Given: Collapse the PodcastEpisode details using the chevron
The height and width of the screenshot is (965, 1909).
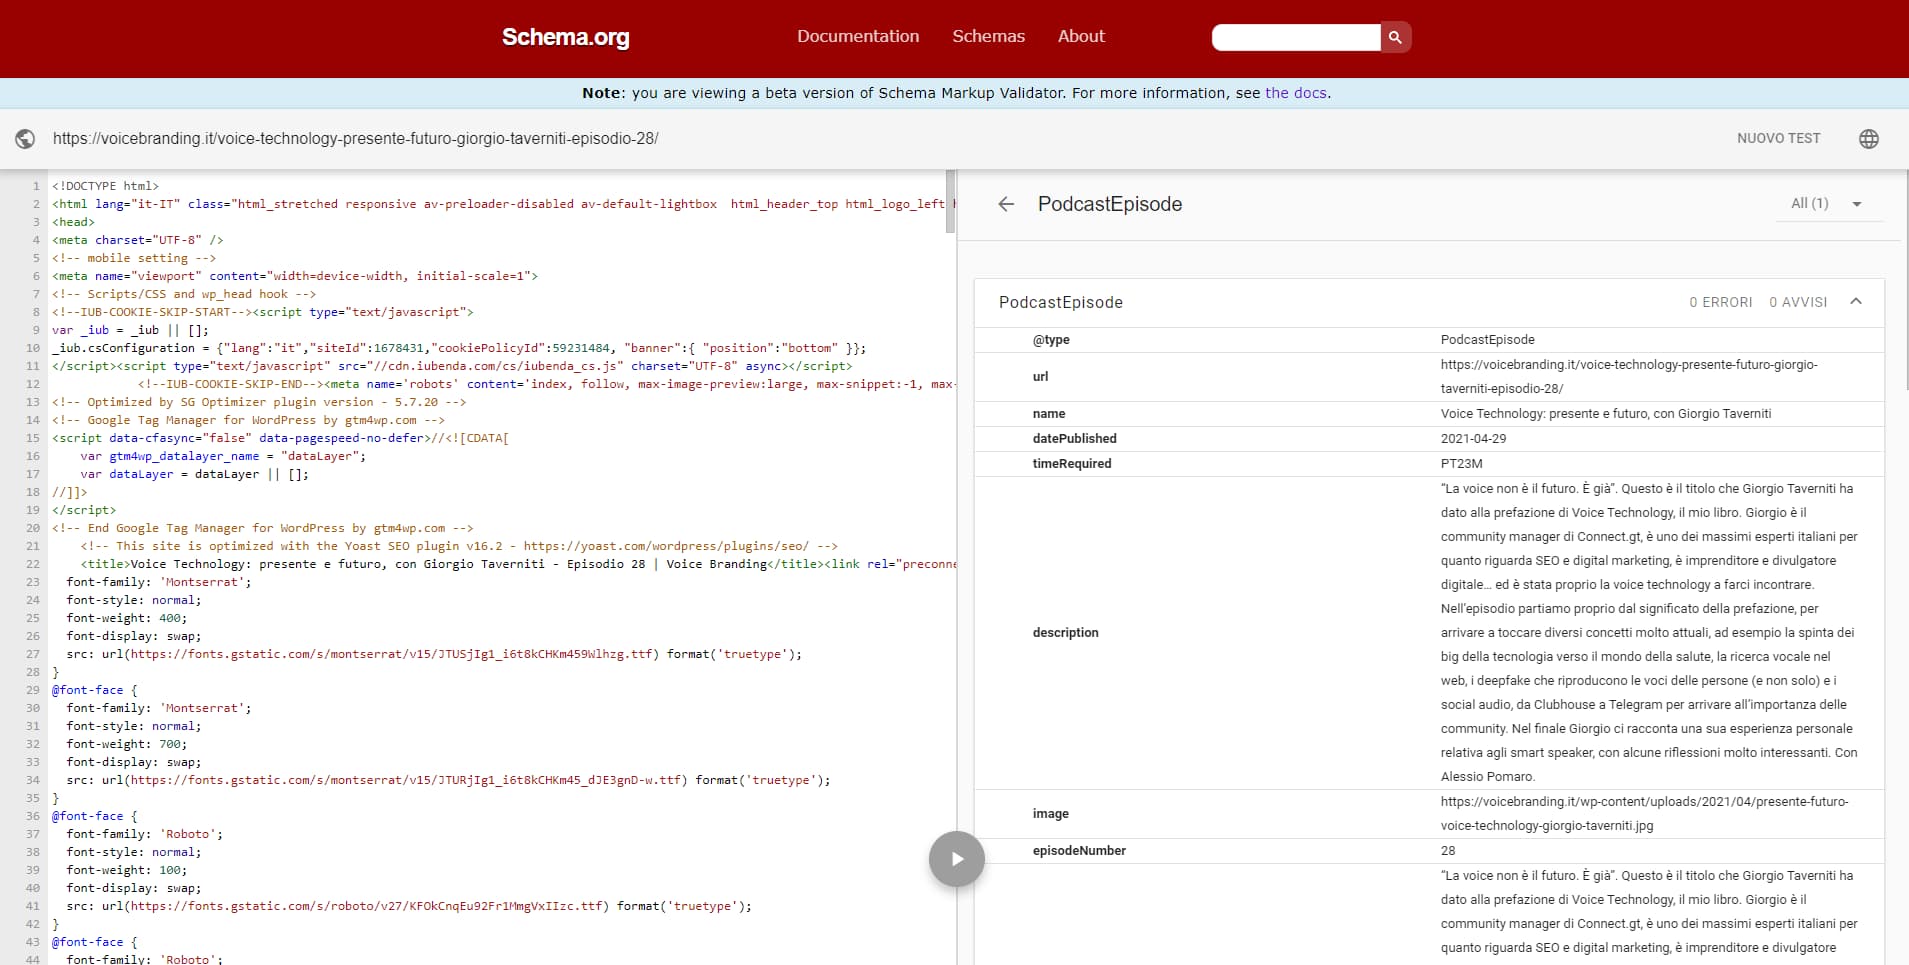Looking at the screenshot, I should [x=1855, y=301].
